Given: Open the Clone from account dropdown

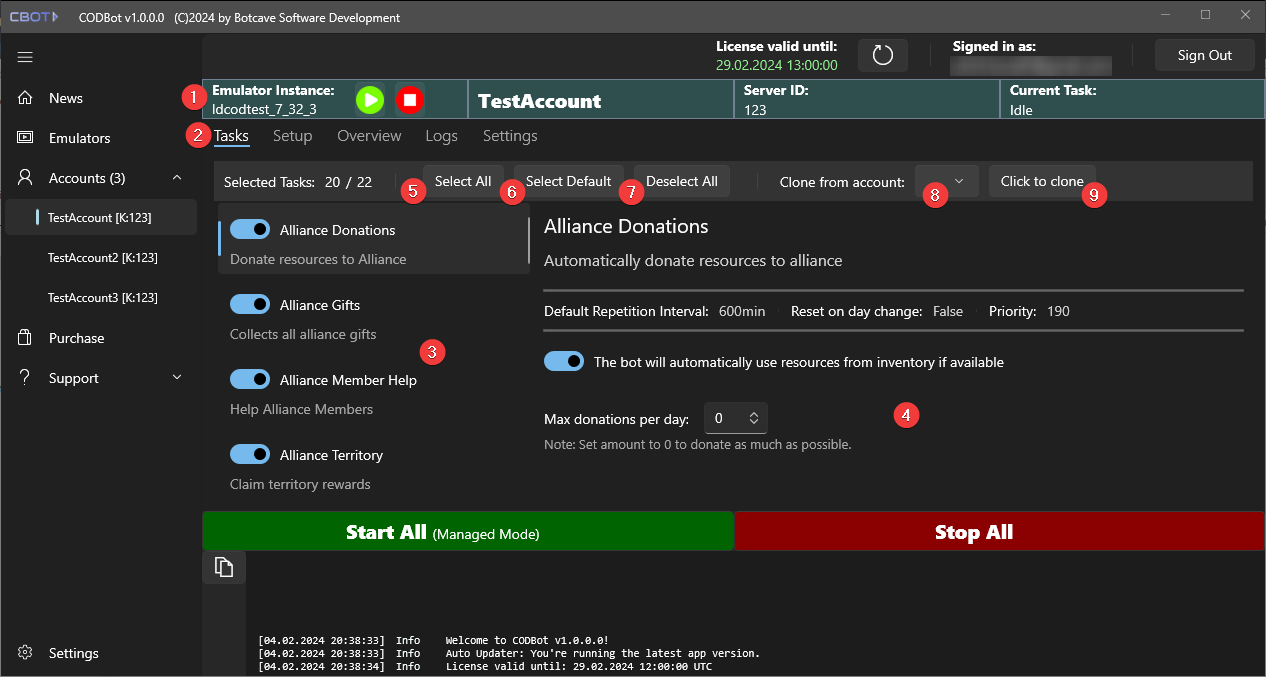Looking at the screenshot, I should click(946, 181).
